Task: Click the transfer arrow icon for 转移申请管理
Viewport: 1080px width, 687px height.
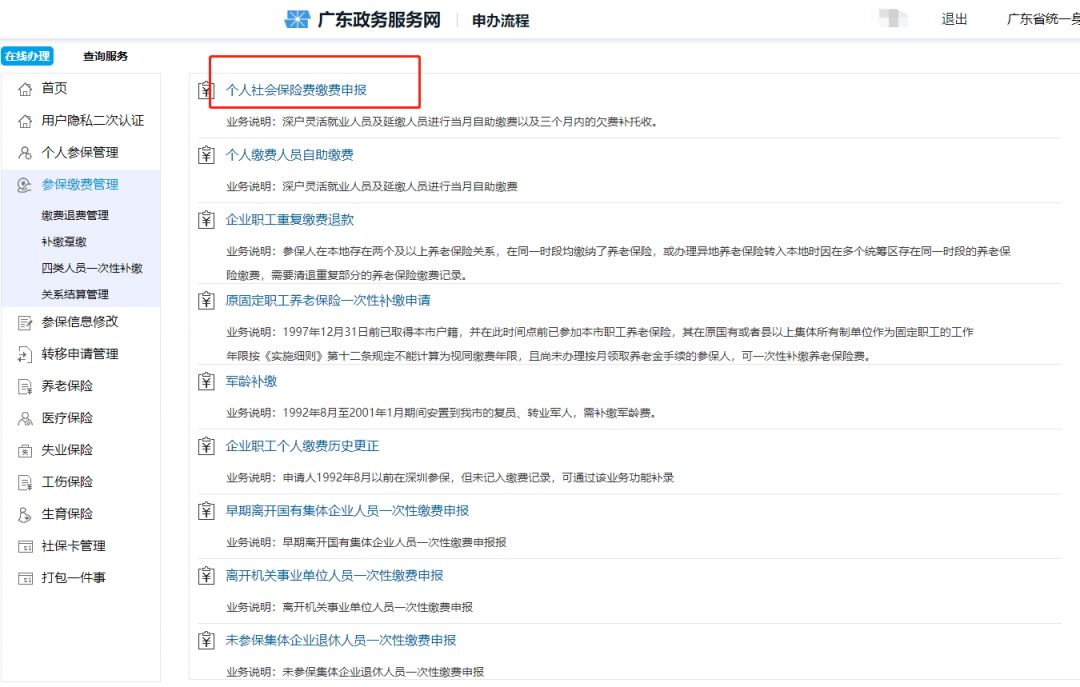Action: pos(24,354)
